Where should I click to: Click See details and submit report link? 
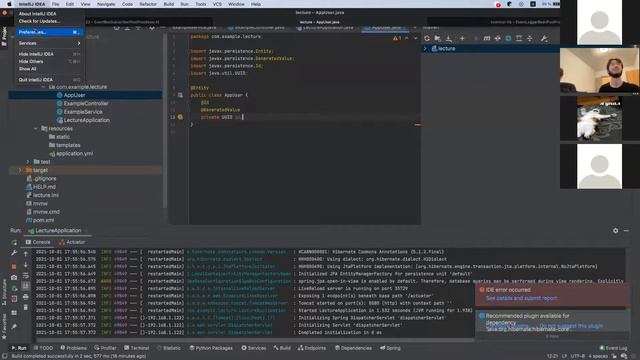point(521,298)
